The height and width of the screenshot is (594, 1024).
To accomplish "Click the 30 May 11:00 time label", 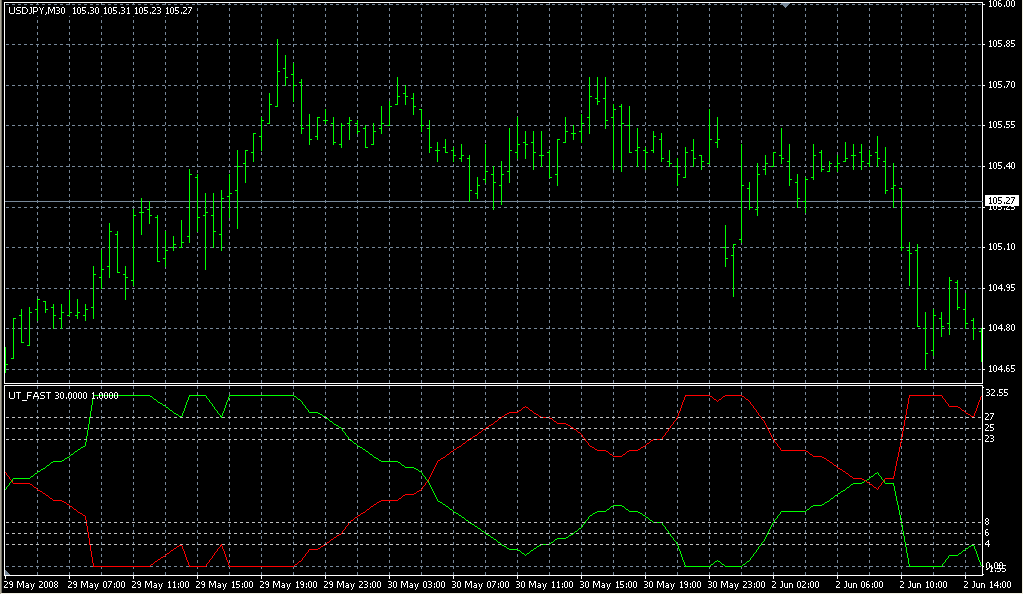I will coord(545,585).
